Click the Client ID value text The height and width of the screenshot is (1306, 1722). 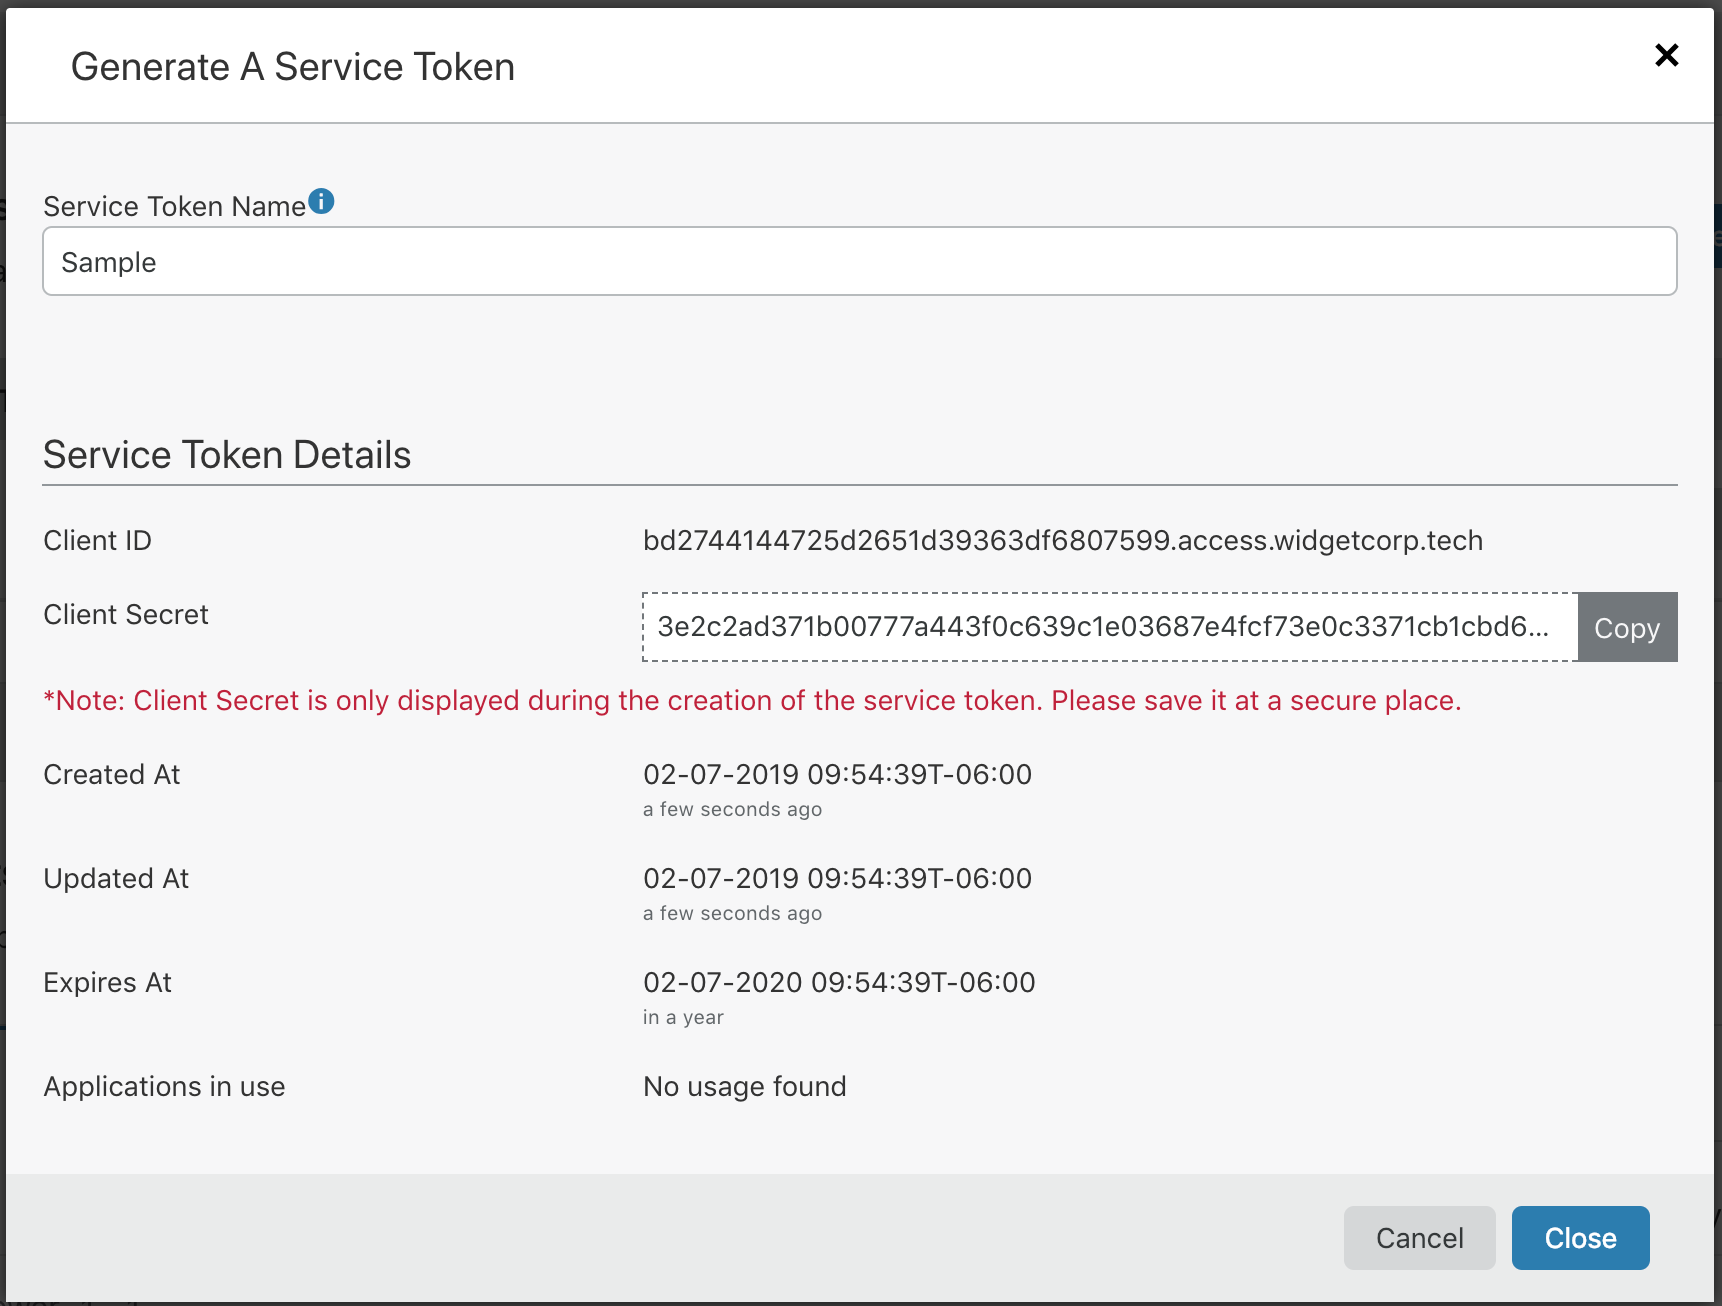pyautogui.click(x=1063, y=540)
